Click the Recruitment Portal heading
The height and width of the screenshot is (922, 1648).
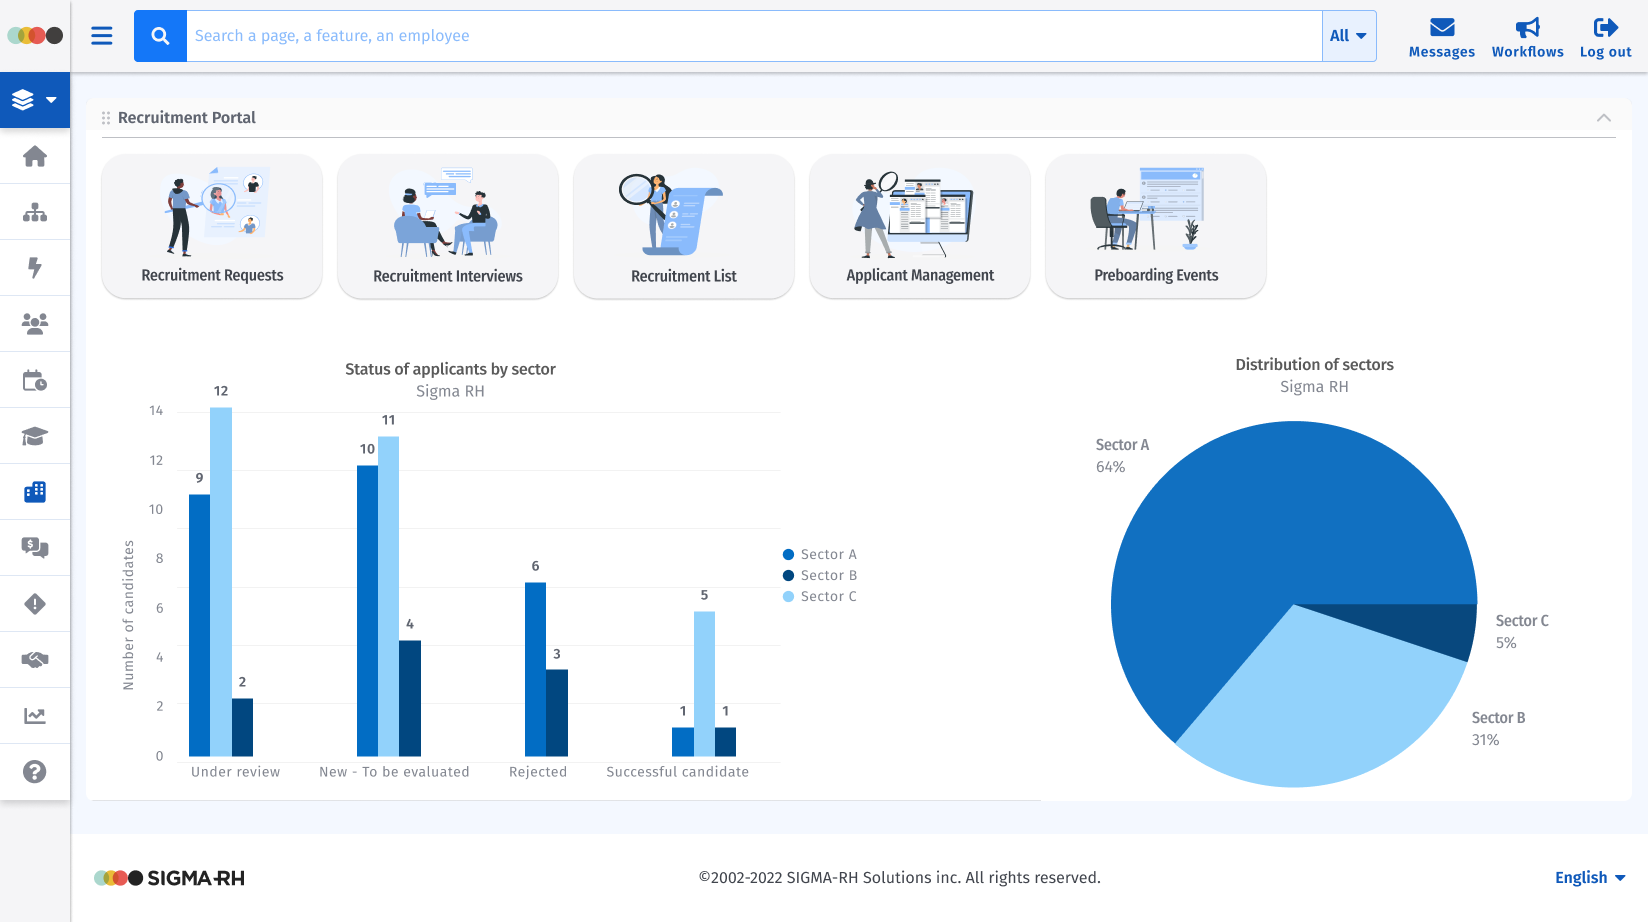click(x=187, y=118)
